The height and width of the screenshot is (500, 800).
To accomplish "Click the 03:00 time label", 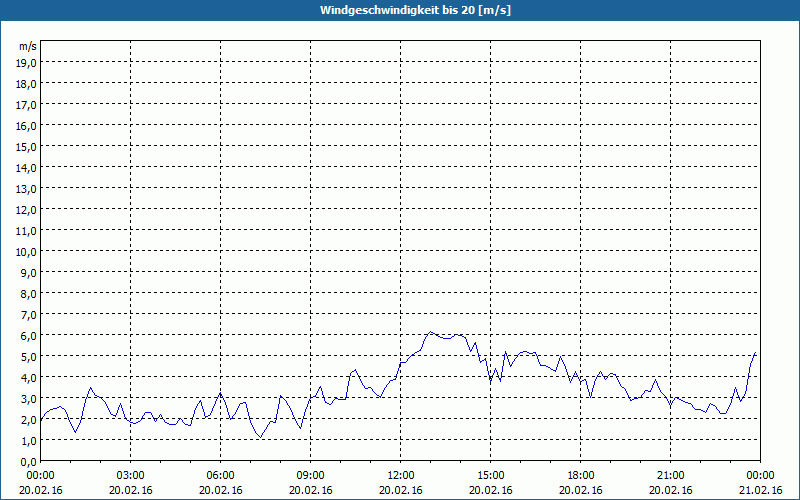I will [131, 476].
